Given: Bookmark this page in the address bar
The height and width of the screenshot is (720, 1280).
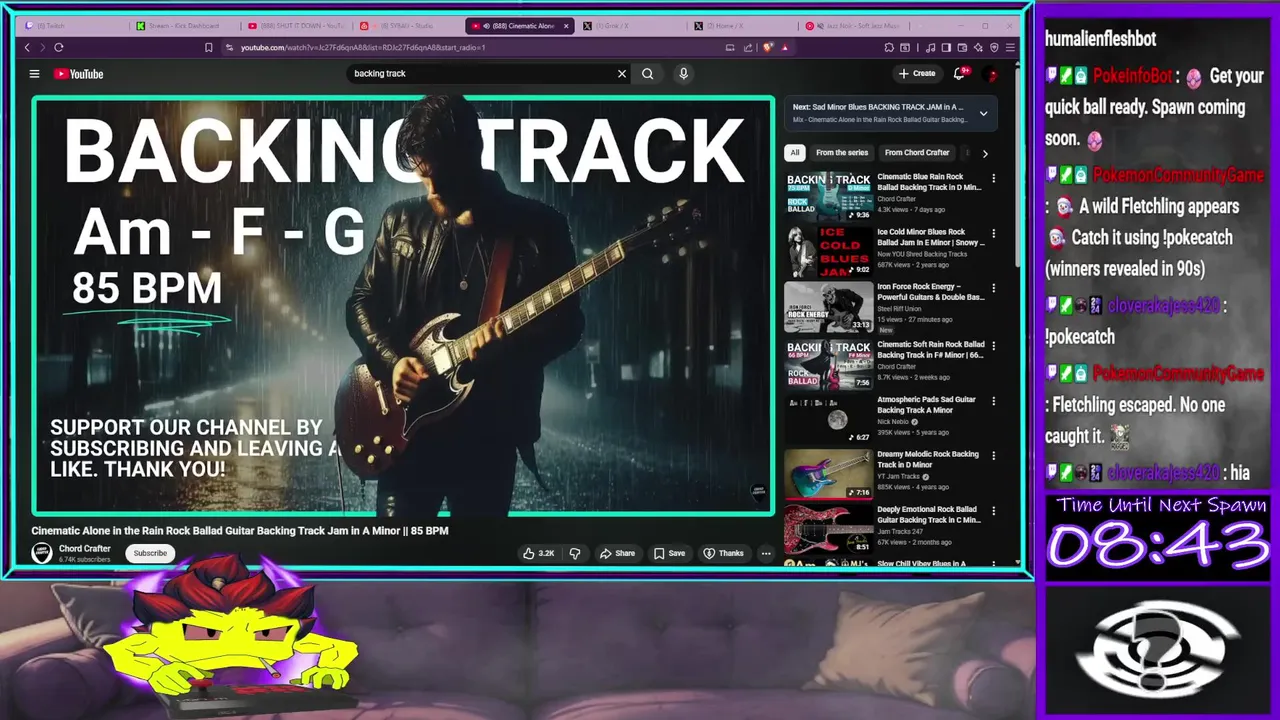Looking at the screenshot, I should [208, 47].
